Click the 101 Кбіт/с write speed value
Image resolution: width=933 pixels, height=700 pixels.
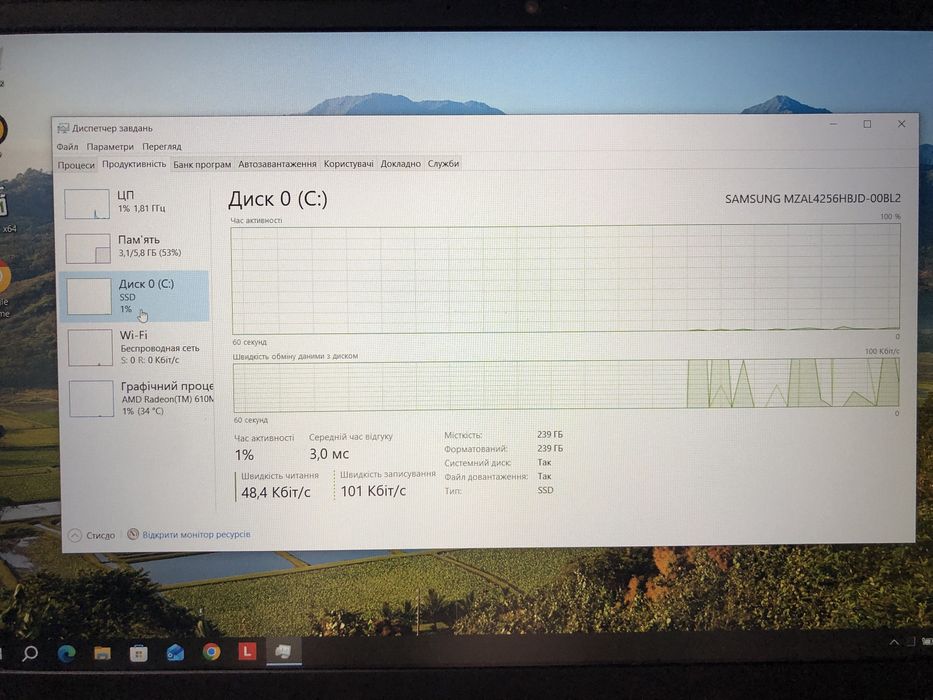coord(373,491)
